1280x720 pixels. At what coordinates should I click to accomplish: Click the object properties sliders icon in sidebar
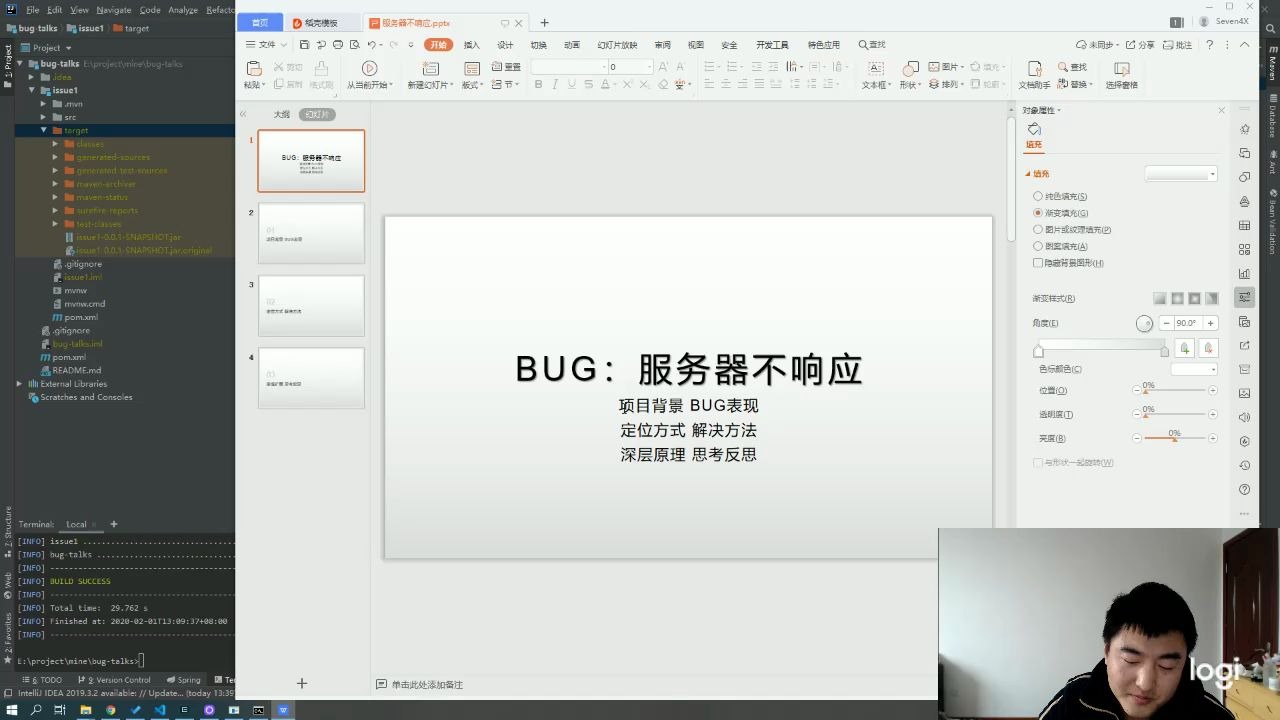tap(1244, 297)
